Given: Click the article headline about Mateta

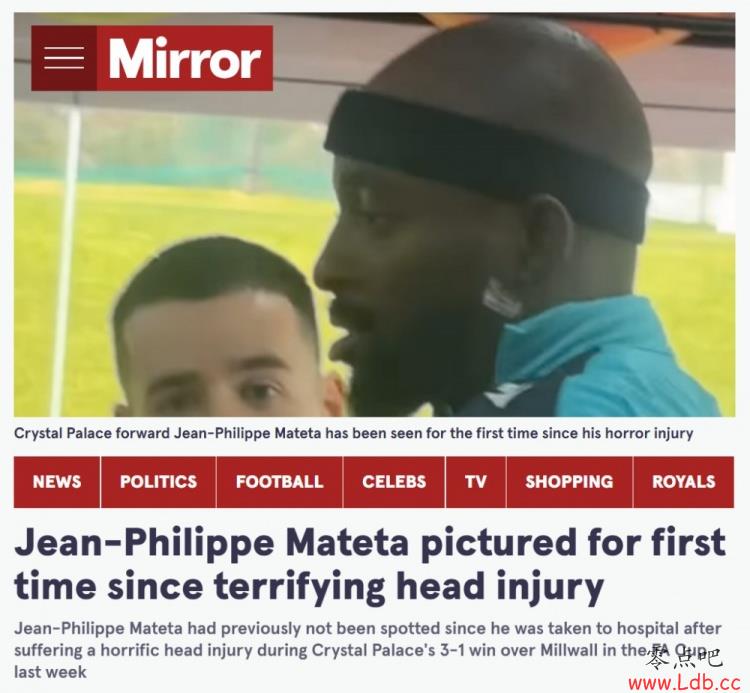Looking at the screenshot, I should (x=370, y=563).
